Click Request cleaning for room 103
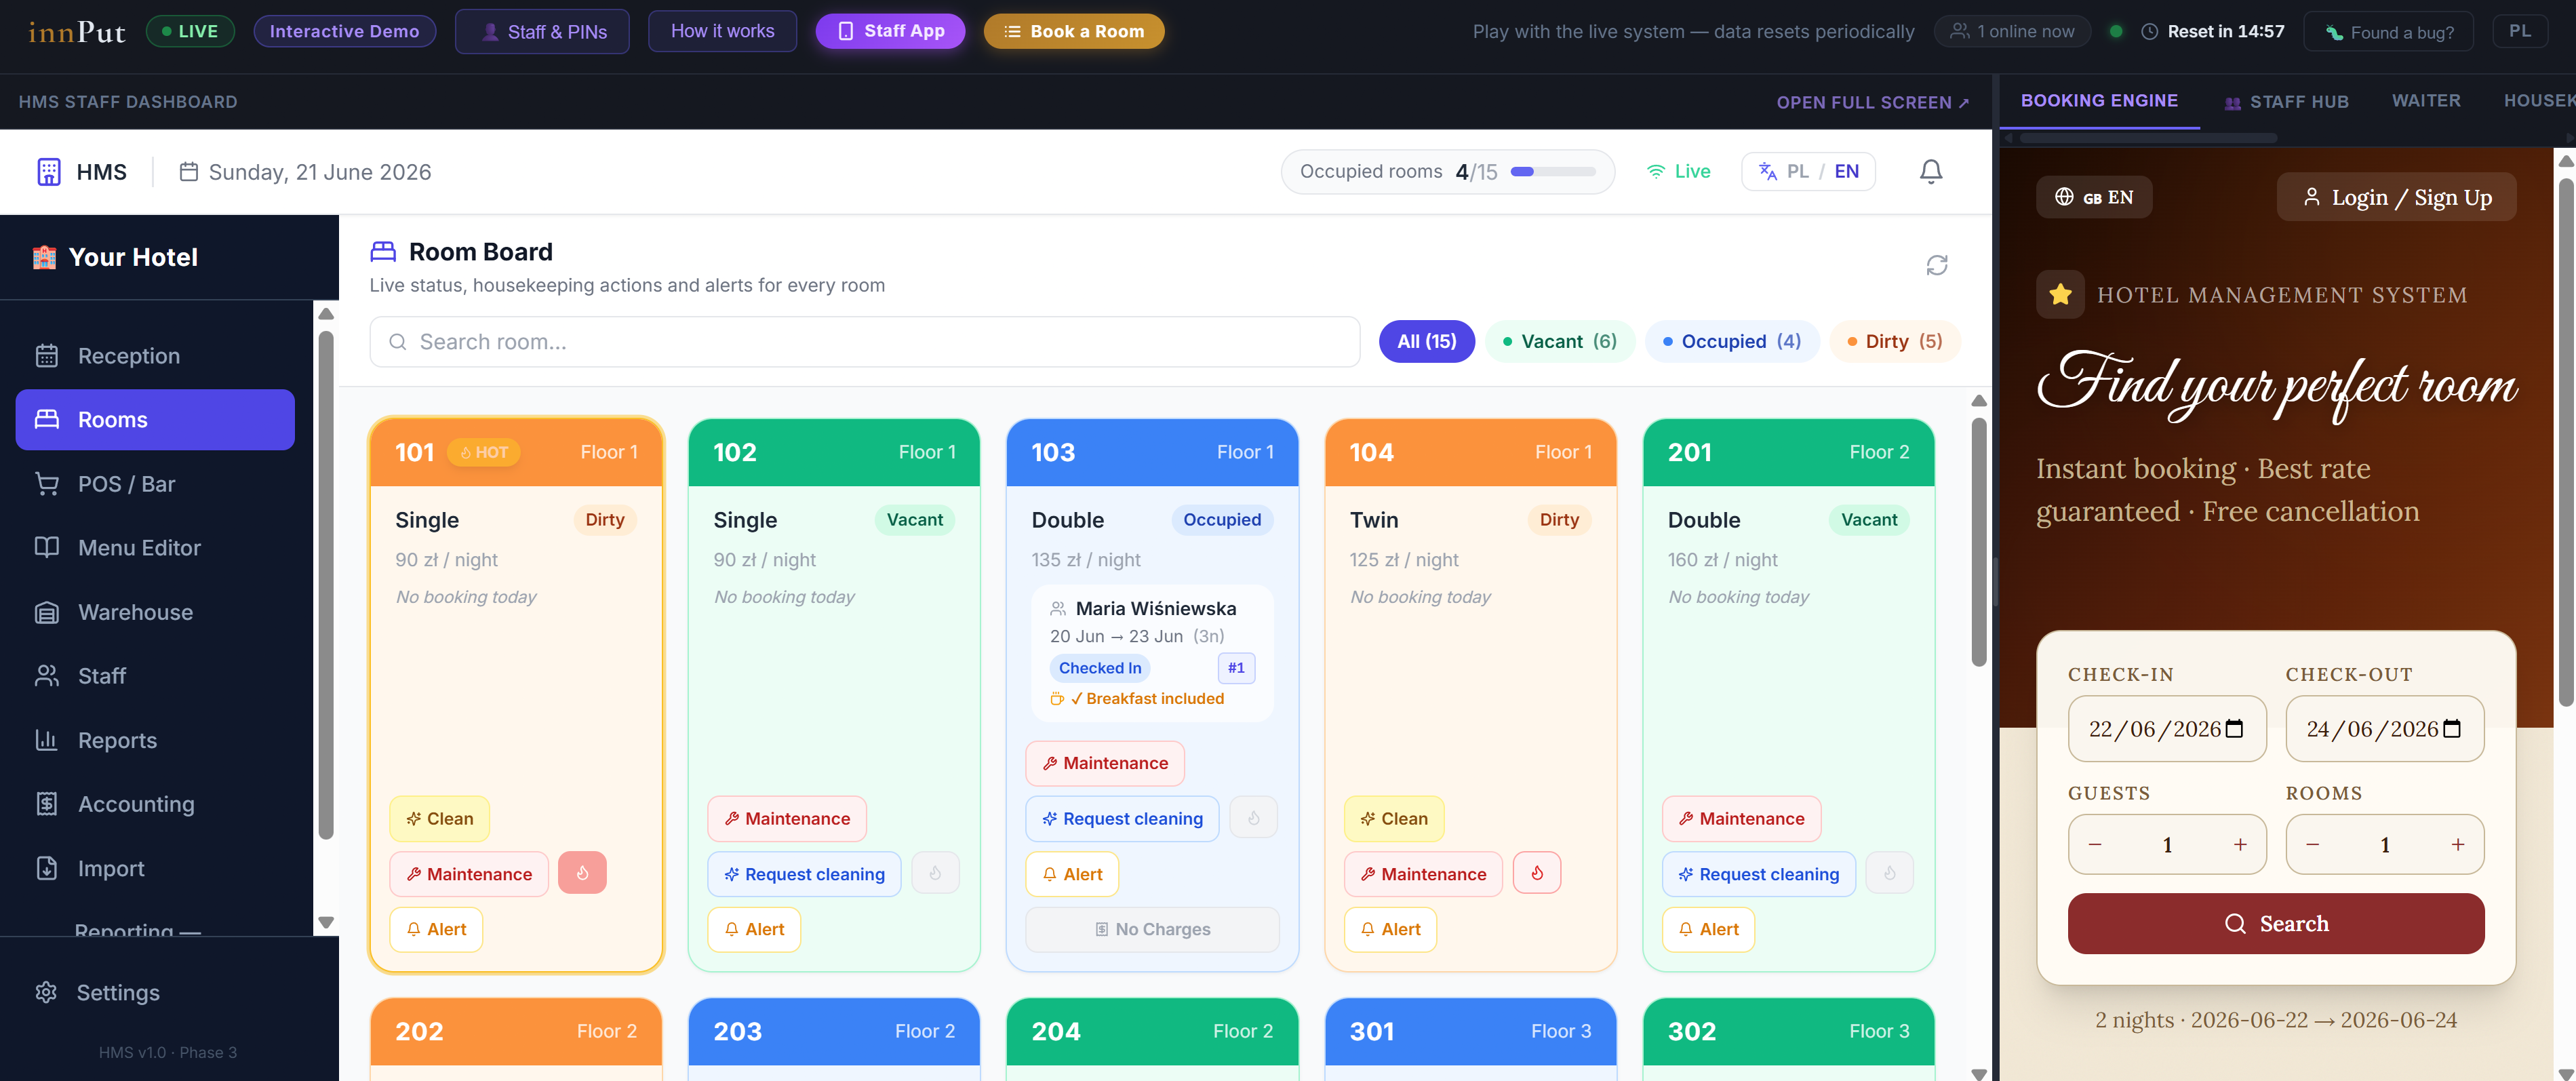The height and width of the screenshot is (1081, 2576). coord(1122,819)
